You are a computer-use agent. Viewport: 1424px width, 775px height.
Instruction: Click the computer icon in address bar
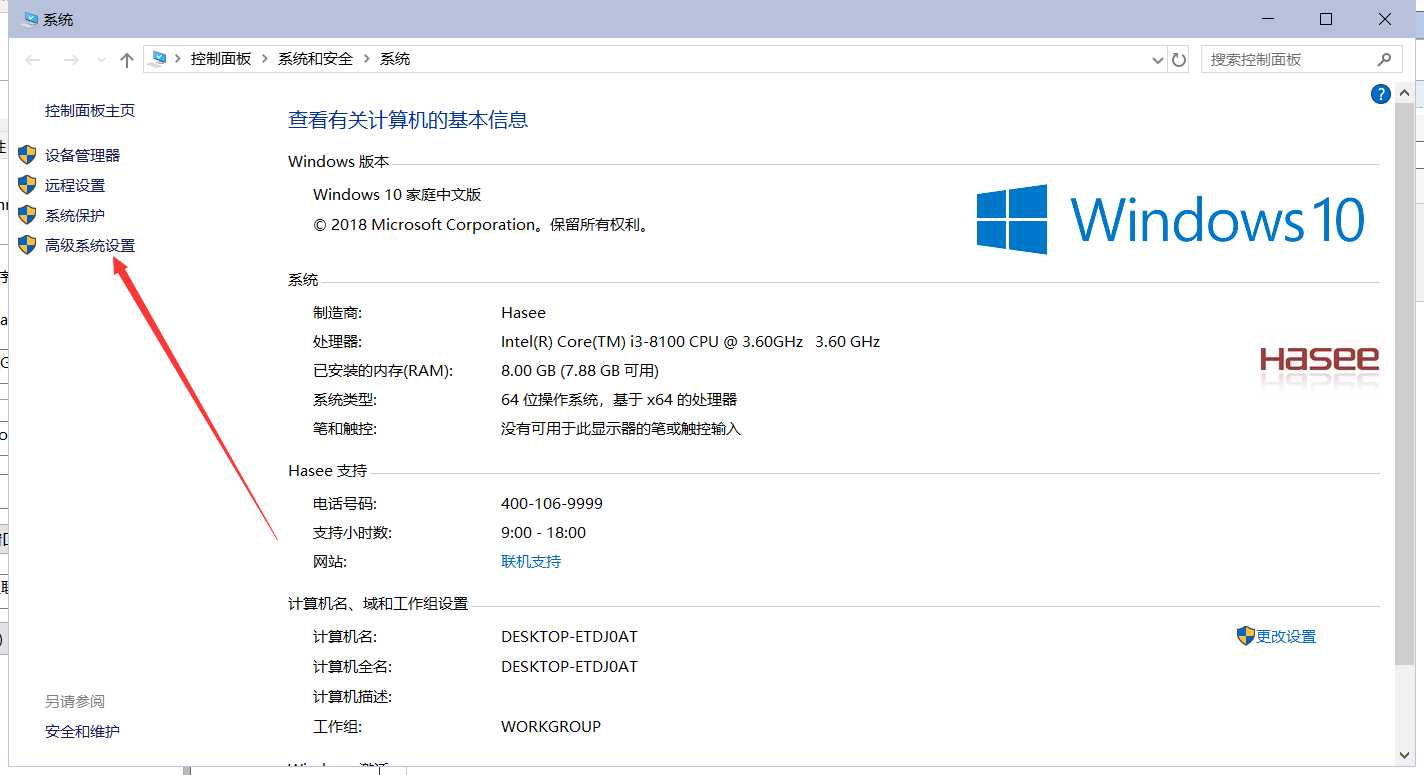click(x=158, y=59)
